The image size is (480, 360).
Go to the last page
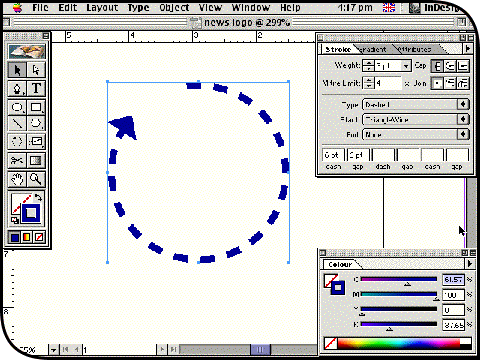(173, 349)
